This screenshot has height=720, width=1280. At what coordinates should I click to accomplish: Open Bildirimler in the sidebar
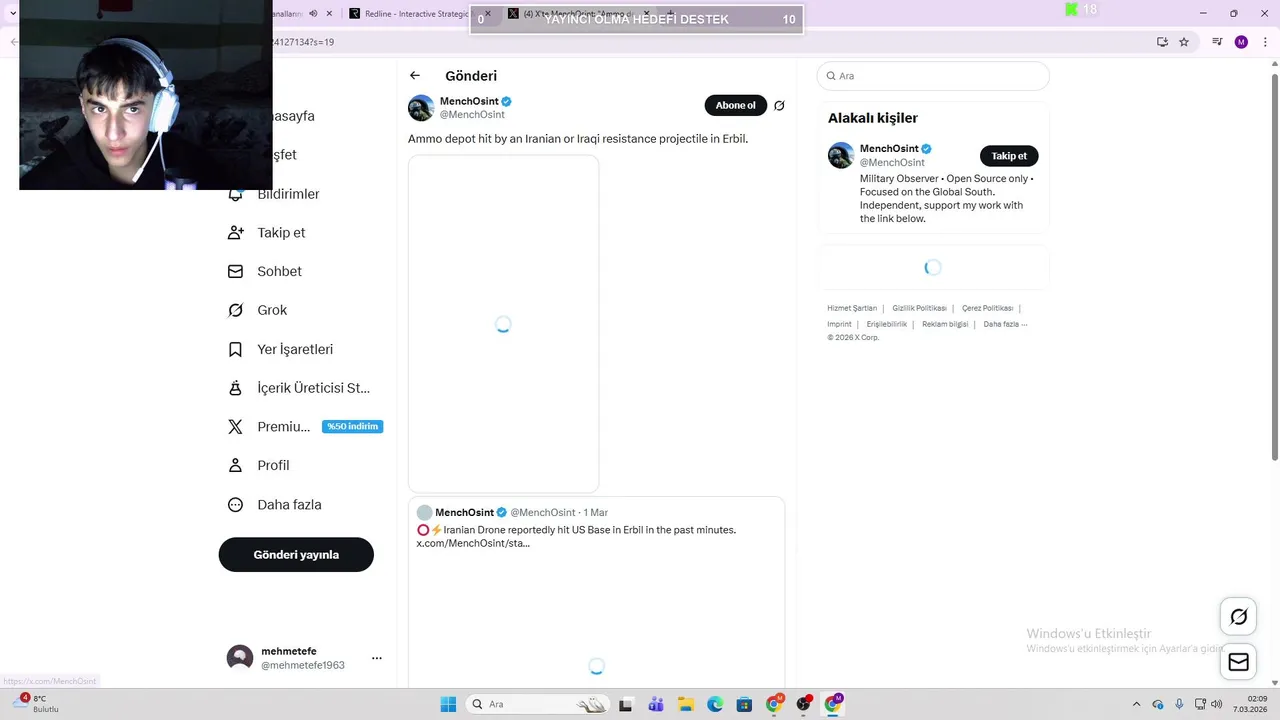[x=288, y=194]
